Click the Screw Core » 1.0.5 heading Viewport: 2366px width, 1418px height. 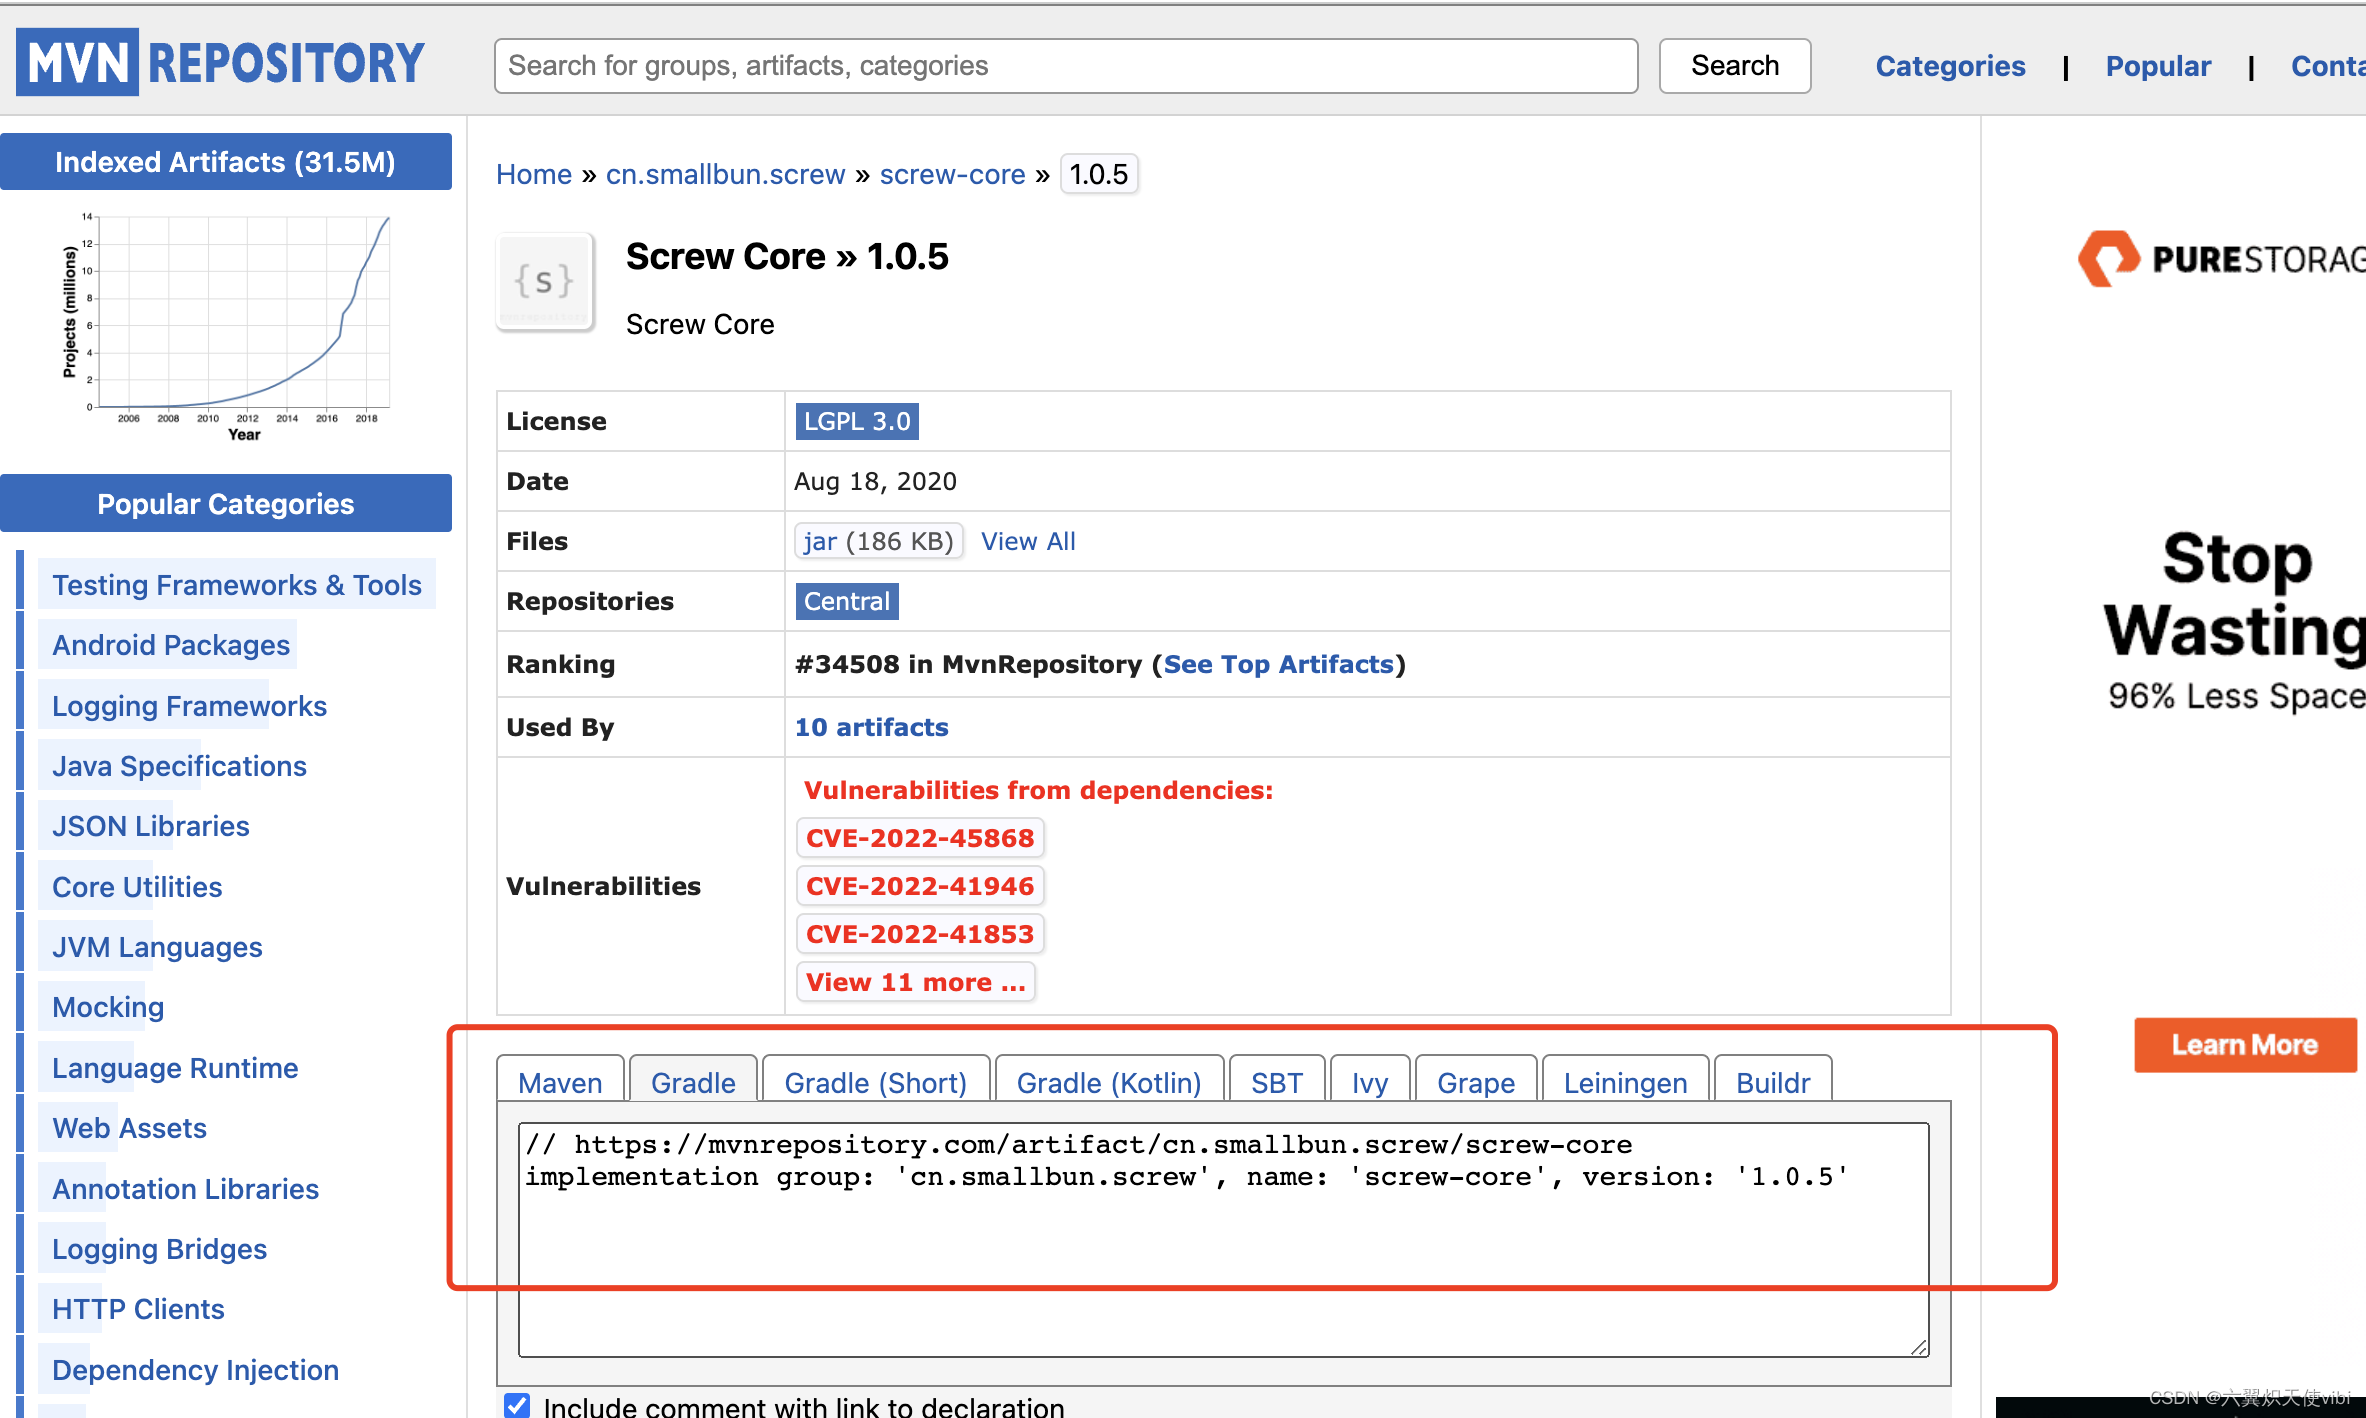pyautogui.click(x=787, y=257)
